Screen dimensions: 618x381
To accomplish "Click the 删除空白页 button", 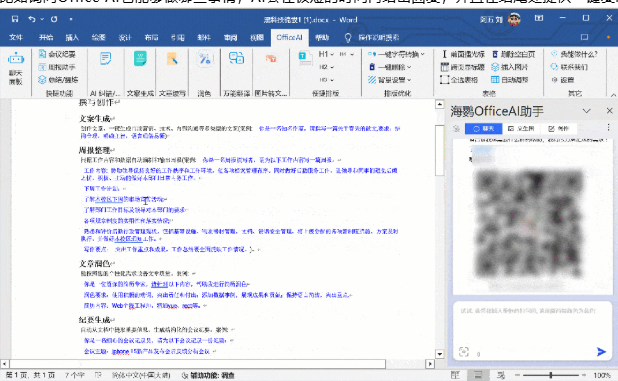I will [x=514, y=54].
